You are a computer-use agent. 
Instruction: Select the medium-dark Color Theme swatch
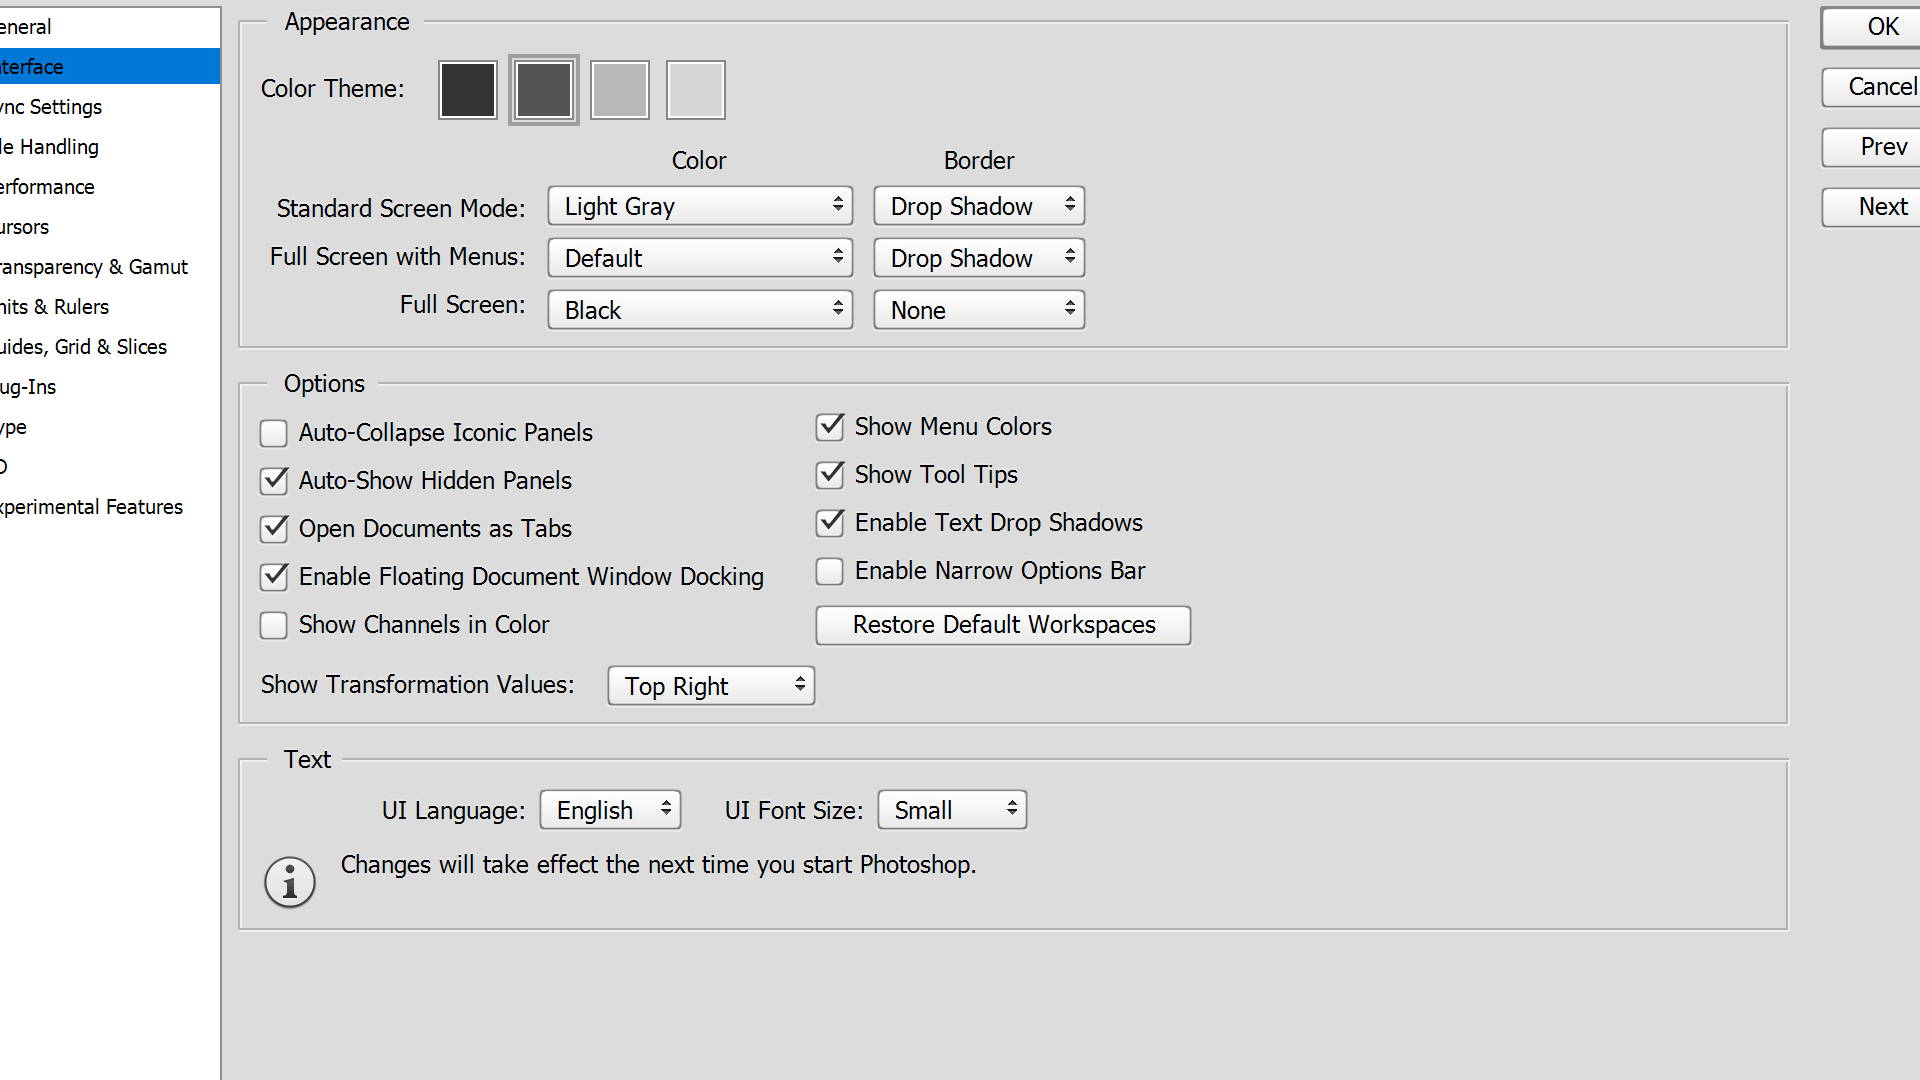coord(543,89)
